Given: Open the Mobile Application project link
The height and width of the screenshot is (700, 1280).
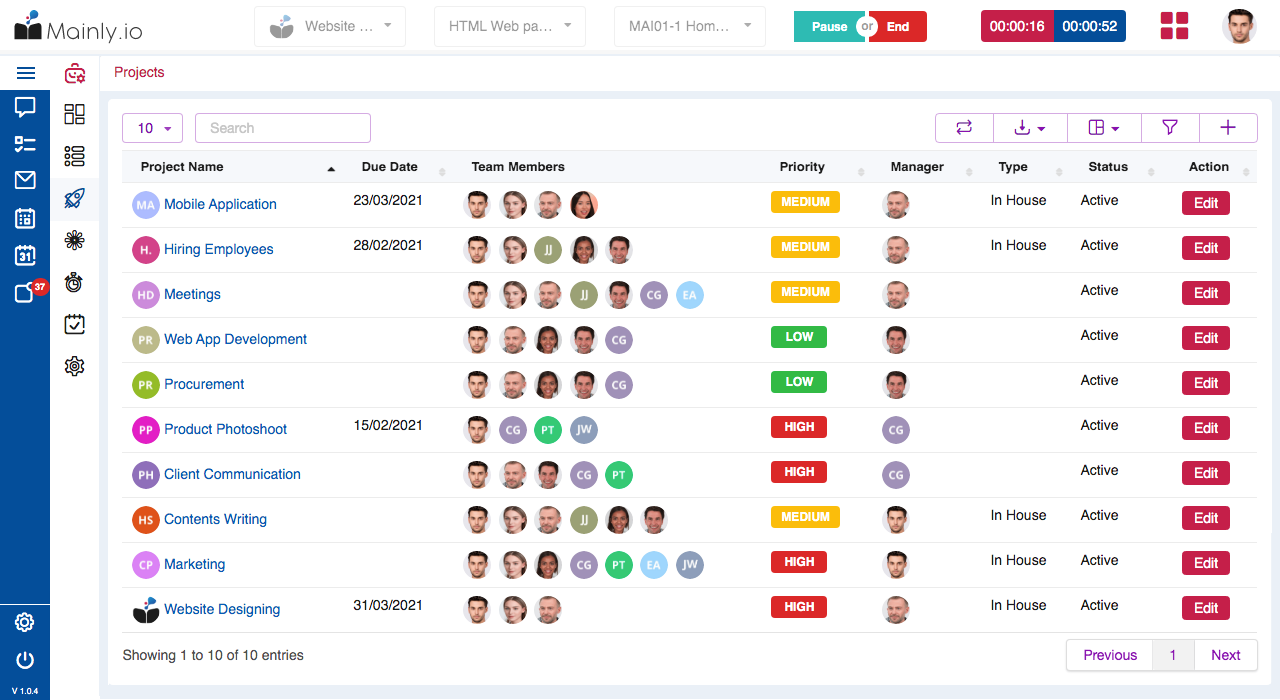Looking at the screenshot, I should coord(220,204).
